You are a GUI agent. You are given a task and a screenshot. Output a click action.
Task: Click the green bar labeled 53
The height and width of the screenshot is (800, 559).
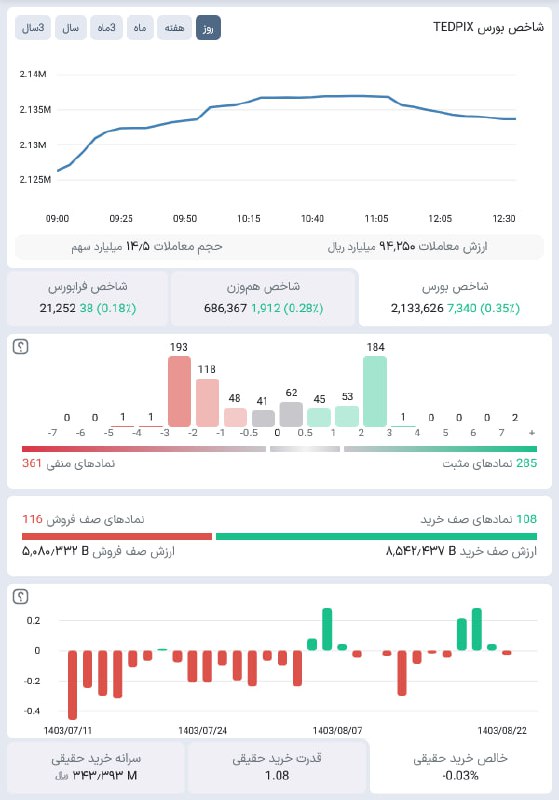(347, 416)
